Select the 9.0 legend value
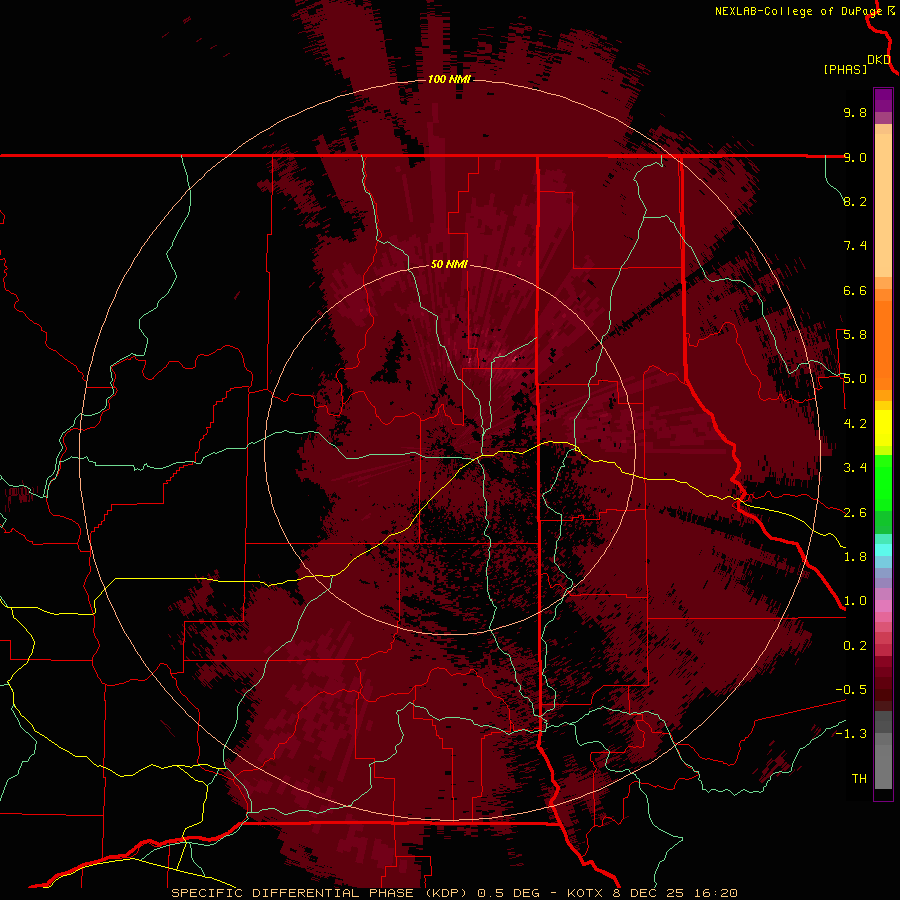 click(x=855, y=157)
